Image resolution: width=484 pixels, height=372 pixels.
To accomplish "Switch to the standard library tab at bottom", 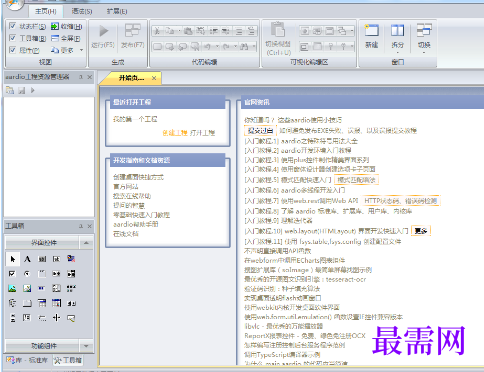I will point(28,360).
